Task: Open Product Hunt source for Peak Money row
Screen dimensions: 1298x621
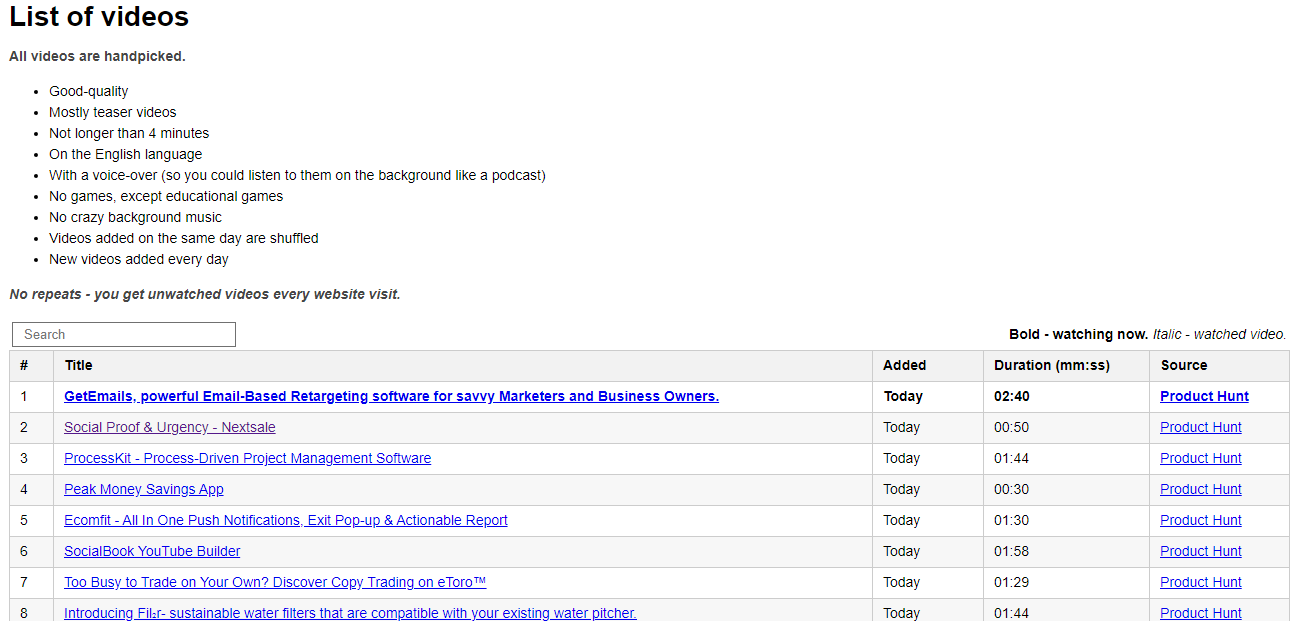Action: 1200,489
